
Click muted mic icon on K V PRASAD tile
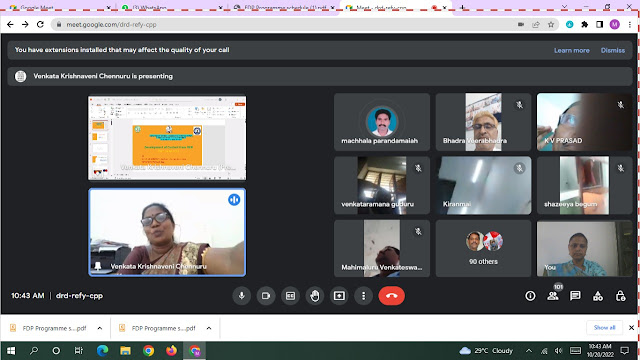coord(620,105)
